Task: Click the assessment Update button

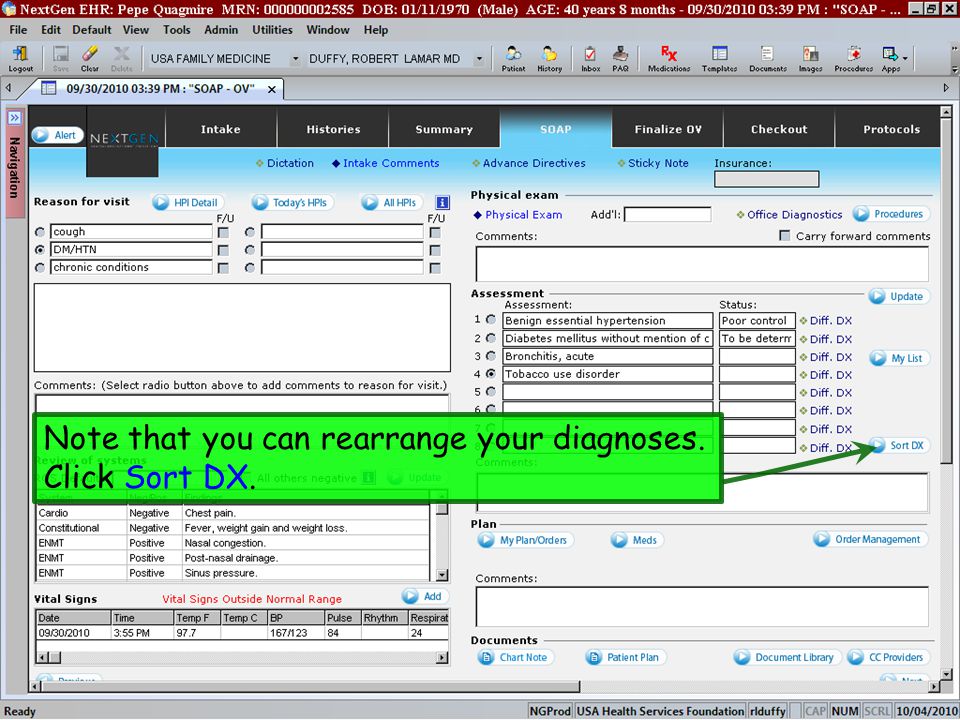Action: [x=898, y=296]
